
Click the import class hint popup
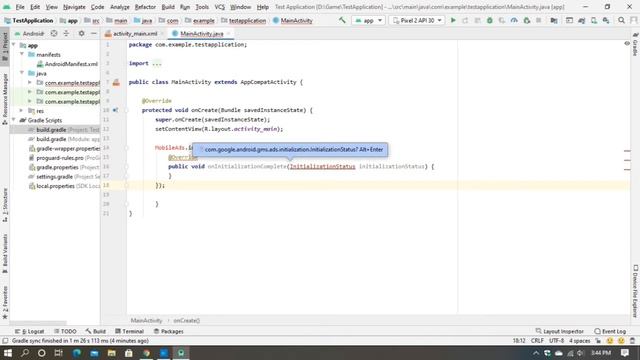point(290,150)
